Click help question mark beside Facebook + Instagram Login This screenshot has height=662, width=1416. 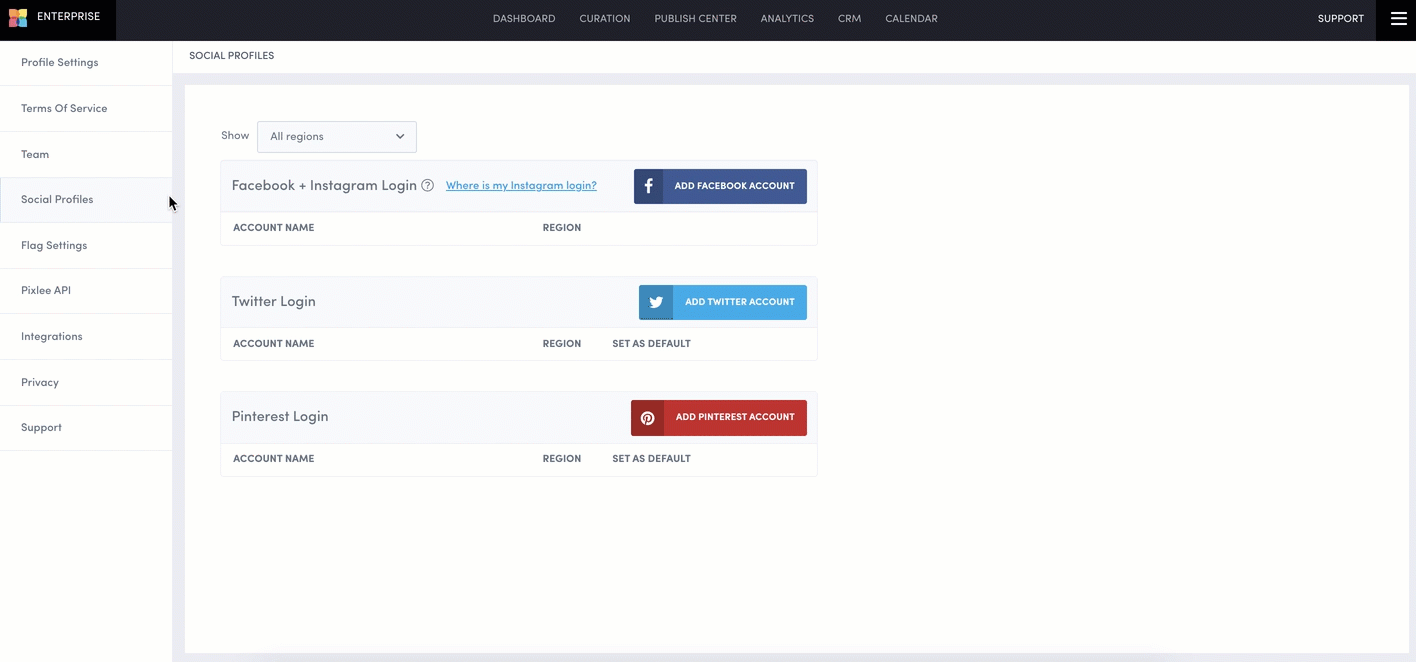coord(427,186)
